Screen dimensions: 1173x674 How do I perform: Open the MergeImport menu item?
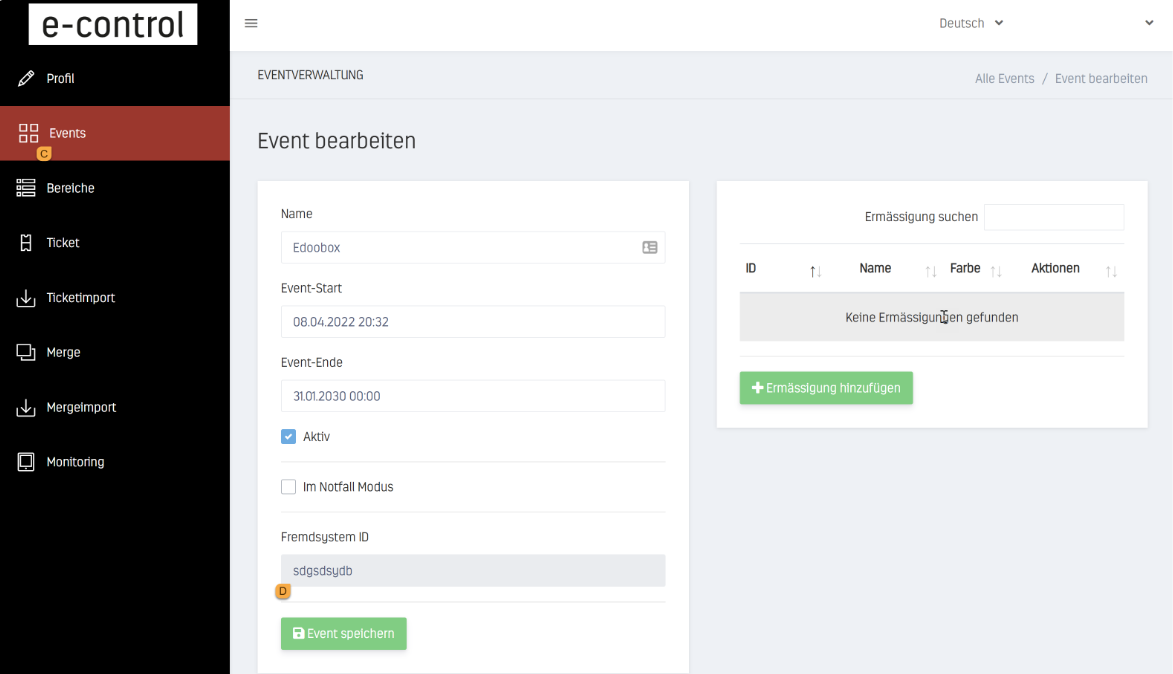pyautogui.click(x=80, y=407)
